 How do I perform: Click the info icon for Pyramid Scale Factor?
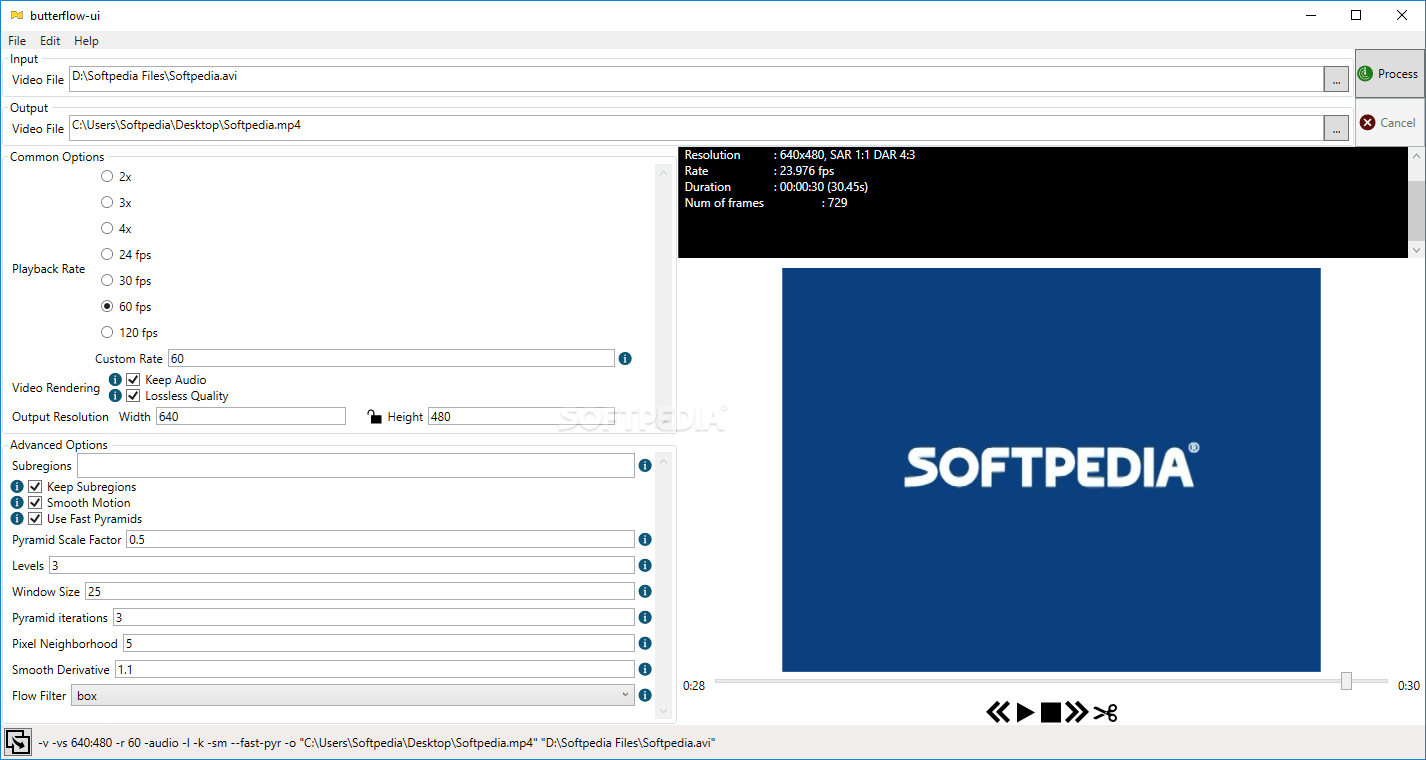click(645, 540)
